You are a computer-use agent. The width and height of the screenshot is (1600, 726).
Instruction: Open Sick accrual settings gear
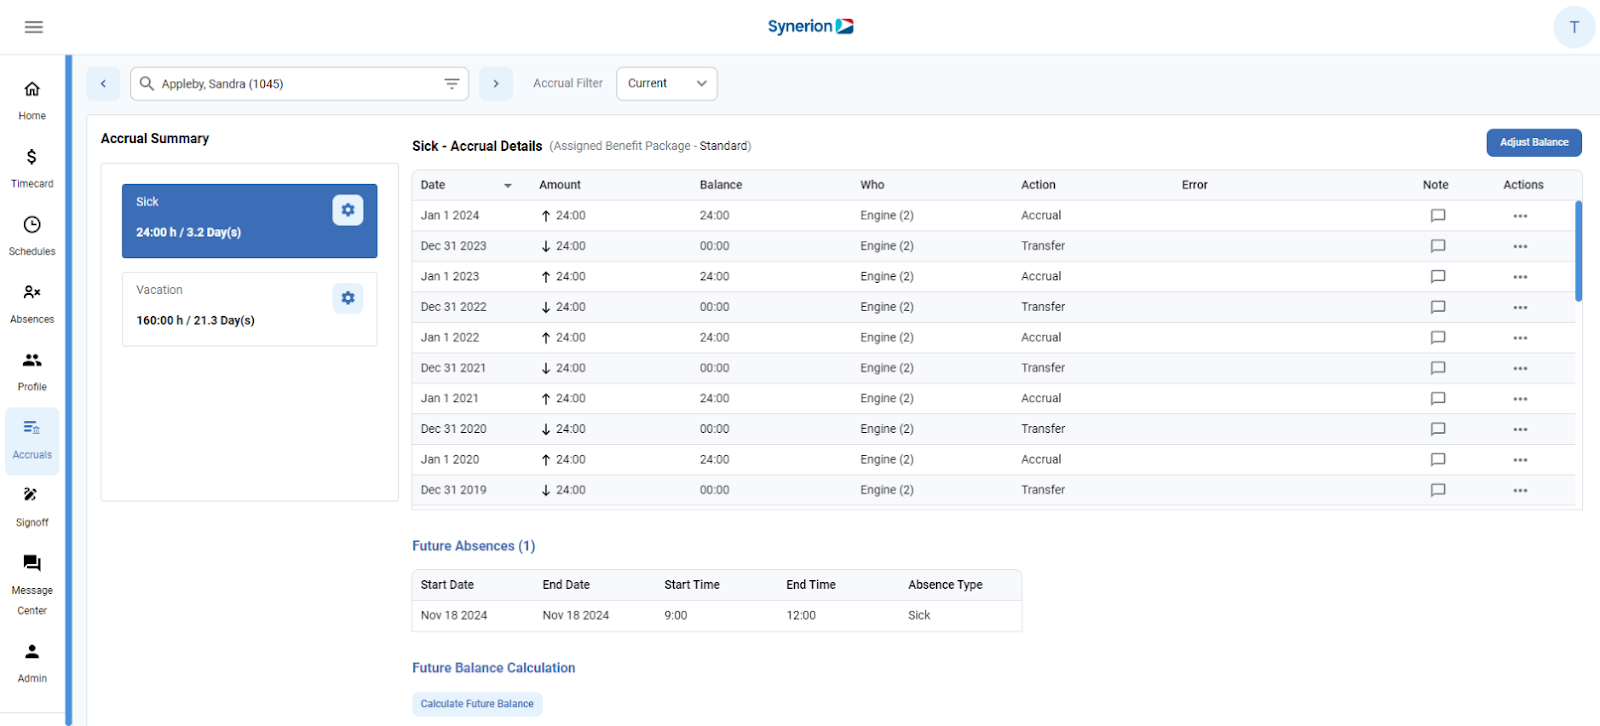(348, 210)
